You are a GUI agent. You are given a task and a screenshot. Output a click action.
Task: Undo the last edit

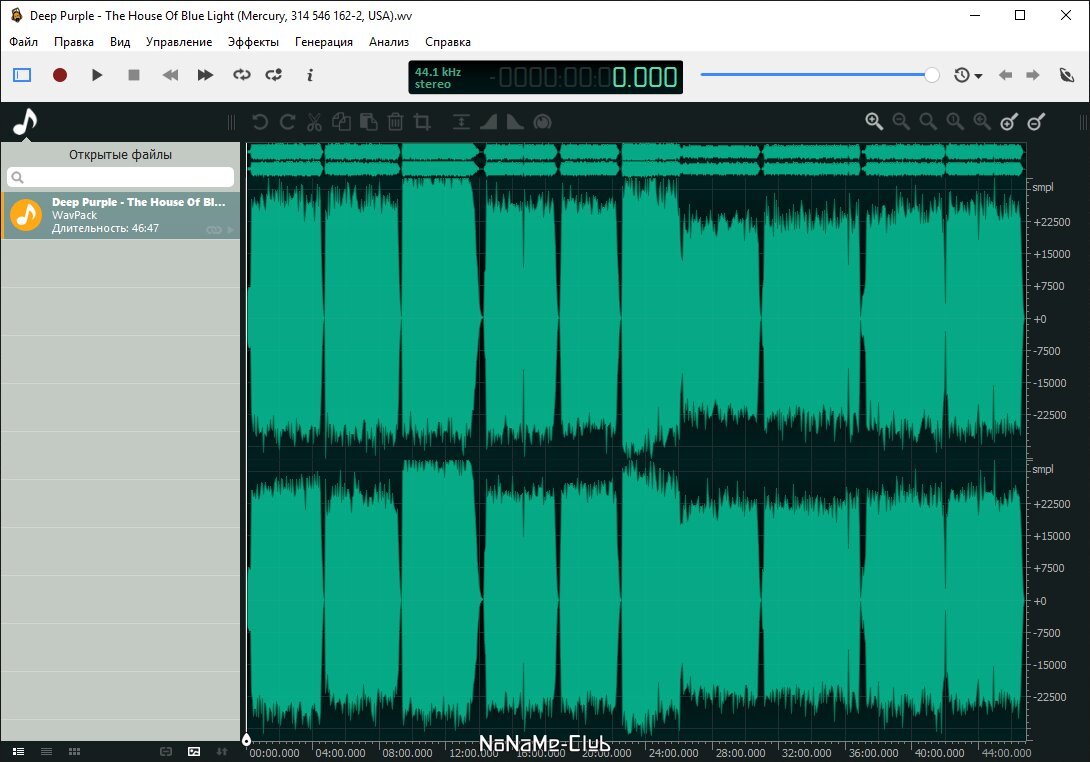click(260, 122)
